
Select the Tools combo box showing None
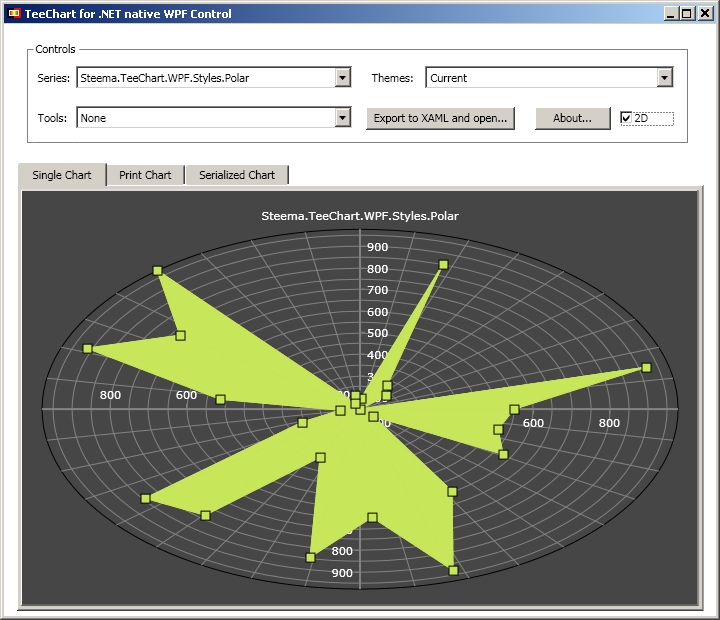(x=214, y=118)
